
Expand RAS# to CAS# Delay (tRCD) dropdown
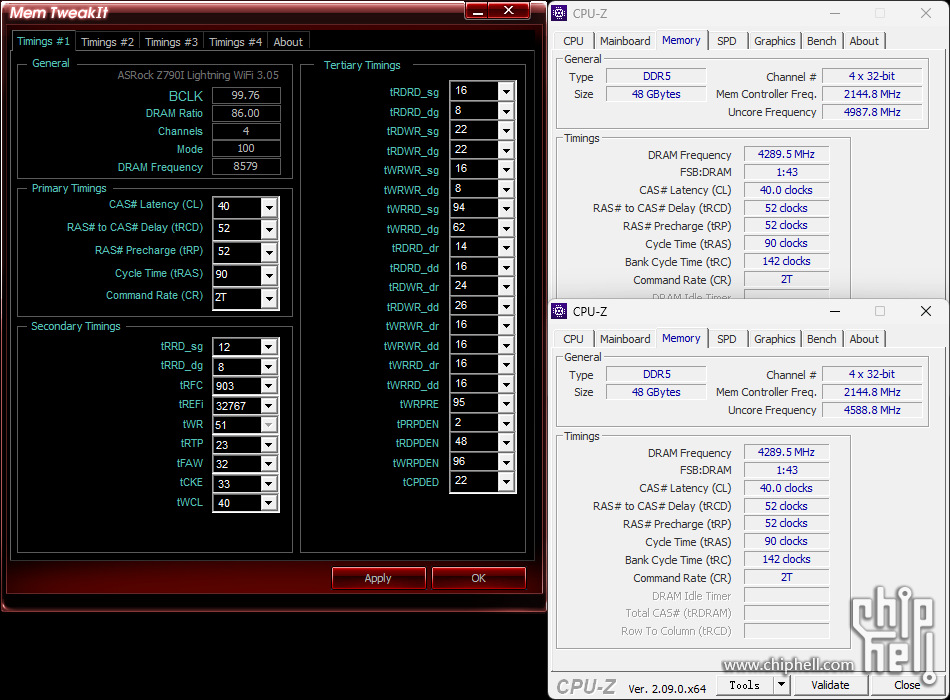click(269, 230)
